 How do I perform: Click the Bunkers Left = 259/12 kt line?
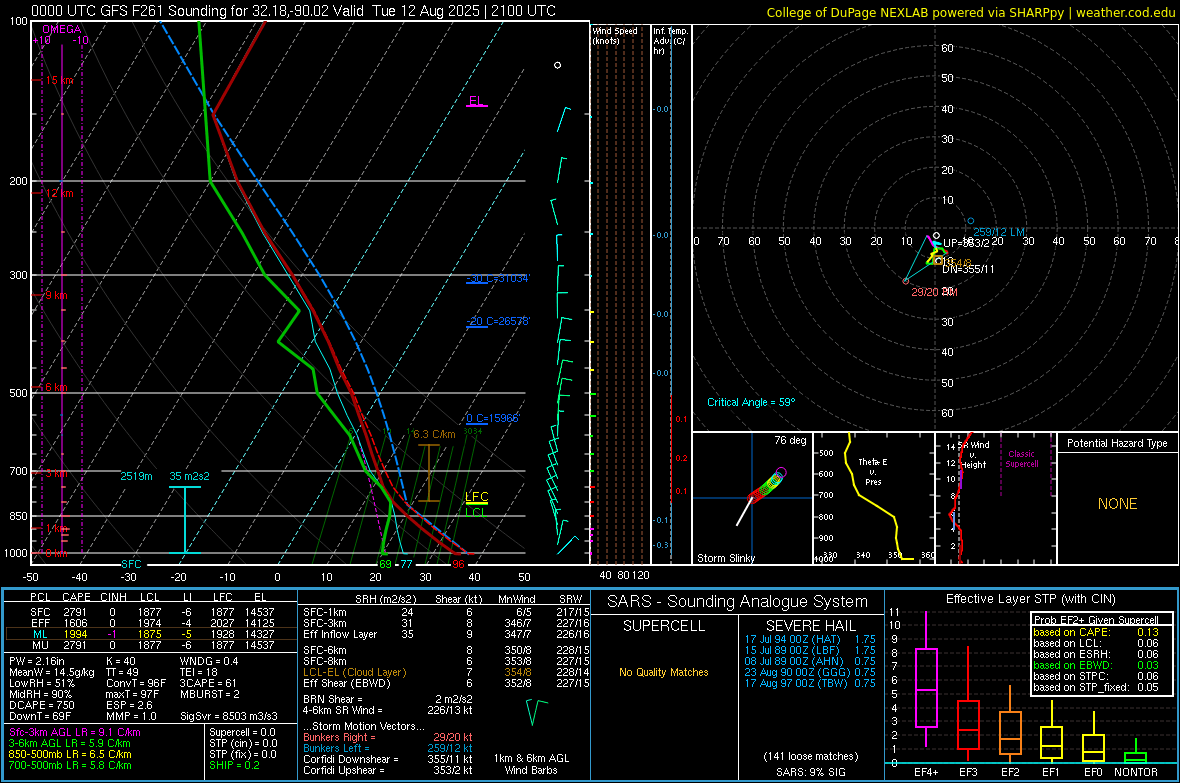click(x=388, y=748)
